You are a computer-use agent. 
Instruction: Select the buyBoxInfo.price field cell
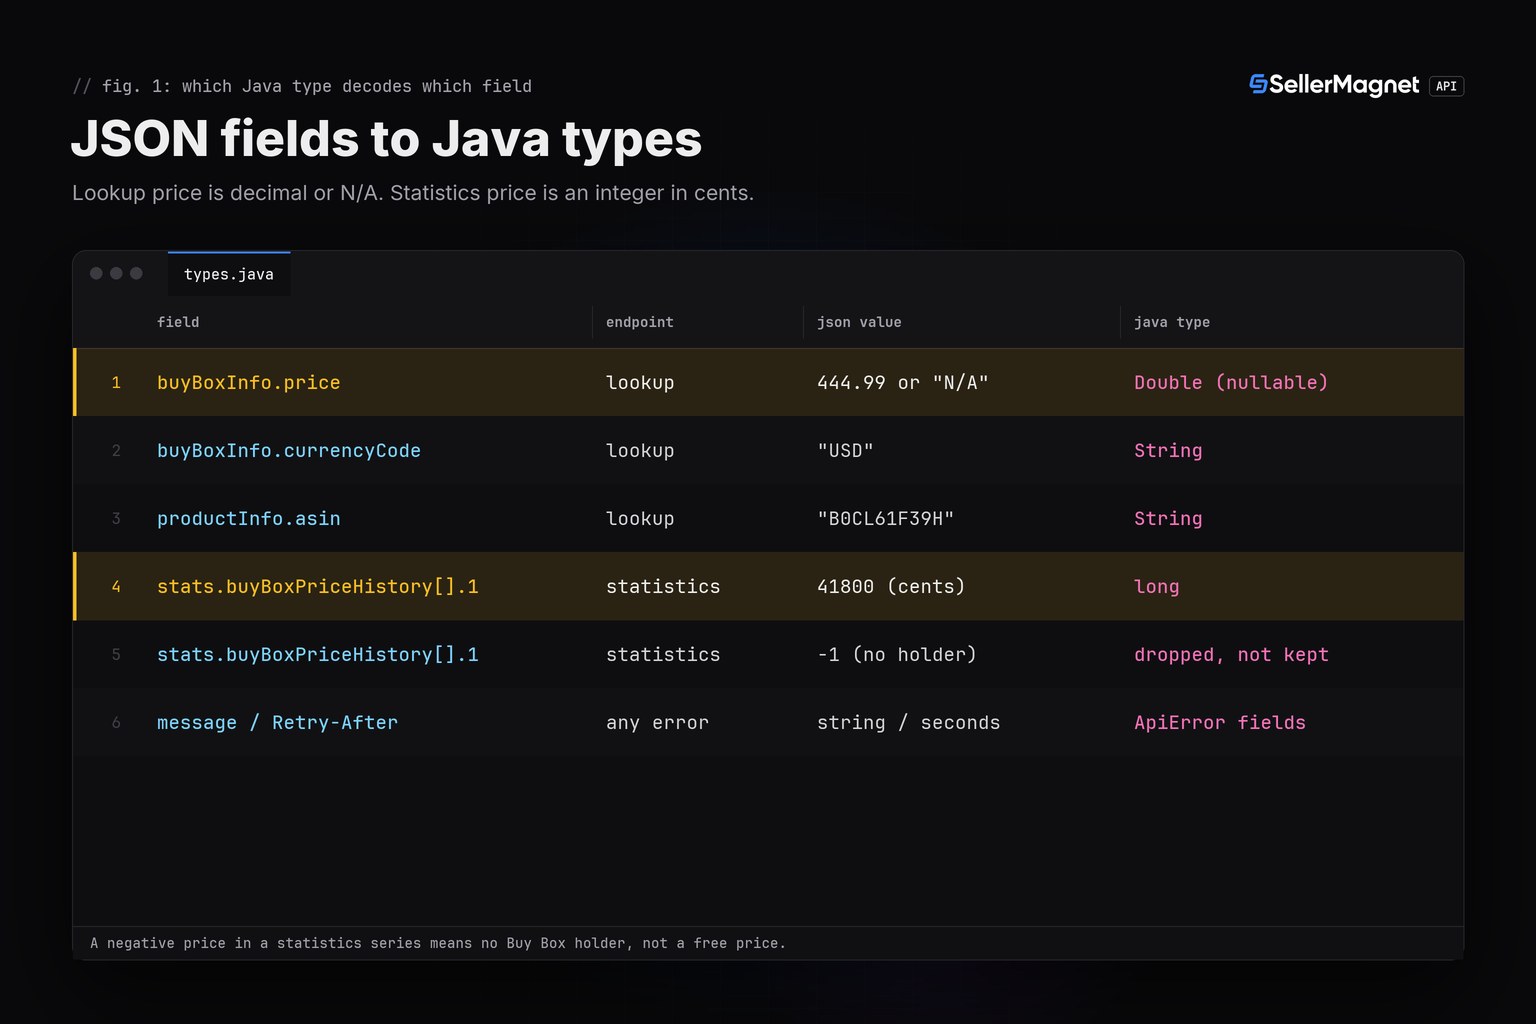point(249,382)
